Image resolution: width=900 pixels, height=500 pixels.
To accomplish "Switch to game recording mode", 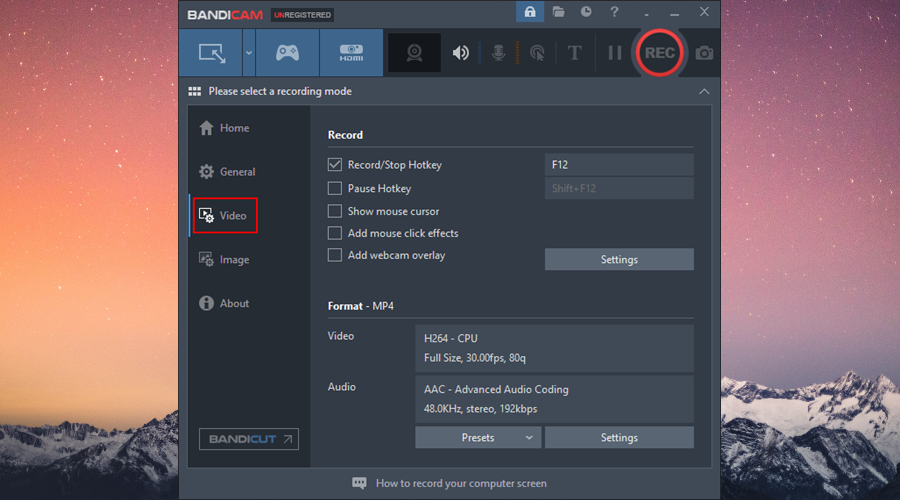I will pos(287,53).
